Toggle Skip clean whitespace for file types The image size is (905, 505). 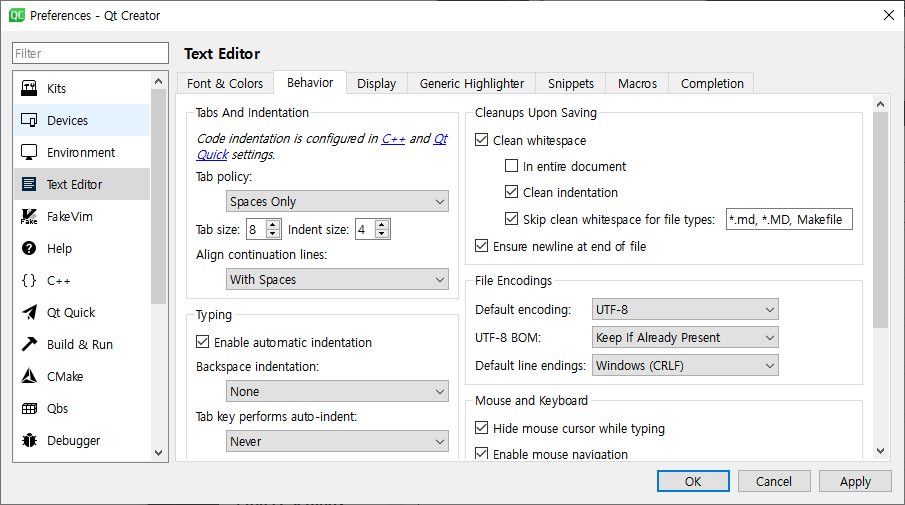pyautogui.click(x=511, y=219)
